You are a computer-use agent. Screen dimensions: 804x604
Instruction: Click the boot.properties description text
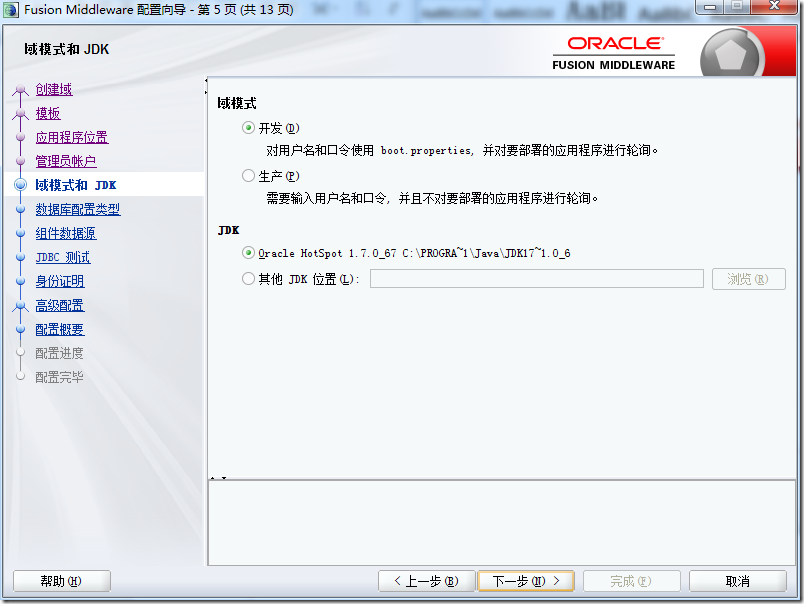point(462,151)
